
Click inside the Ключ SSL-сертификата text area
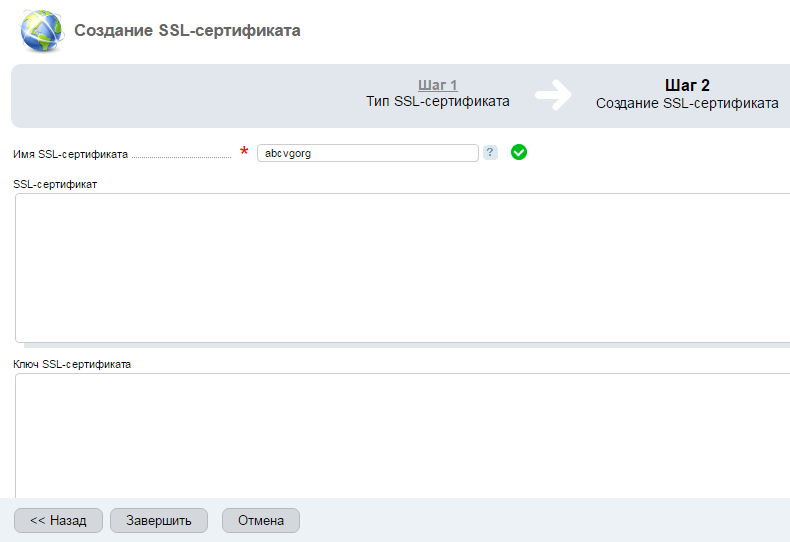tap(403, 436)
